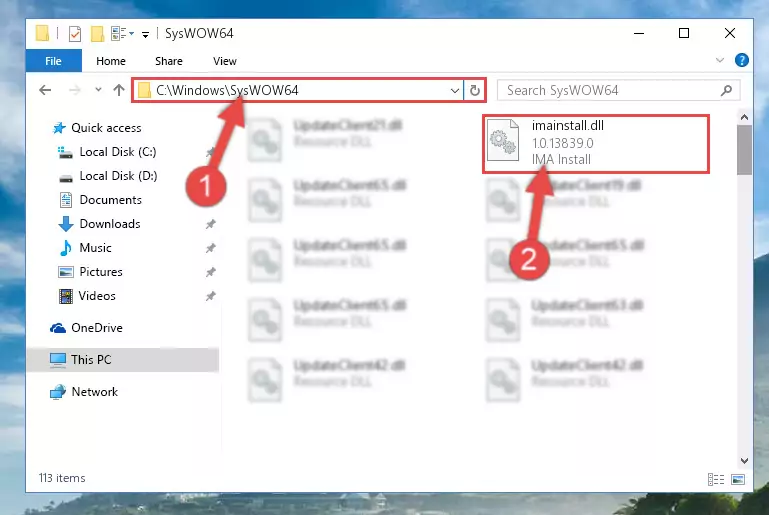This screenshot has height=515, width=769.
Task: Open Downloads in navigation pane
Action: (110, 224)
